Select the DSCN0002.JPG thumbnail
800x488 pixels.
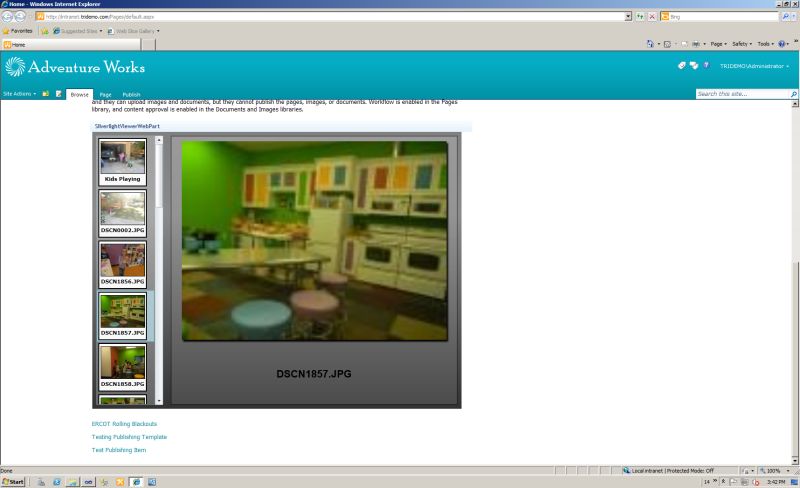pos(122,213)
